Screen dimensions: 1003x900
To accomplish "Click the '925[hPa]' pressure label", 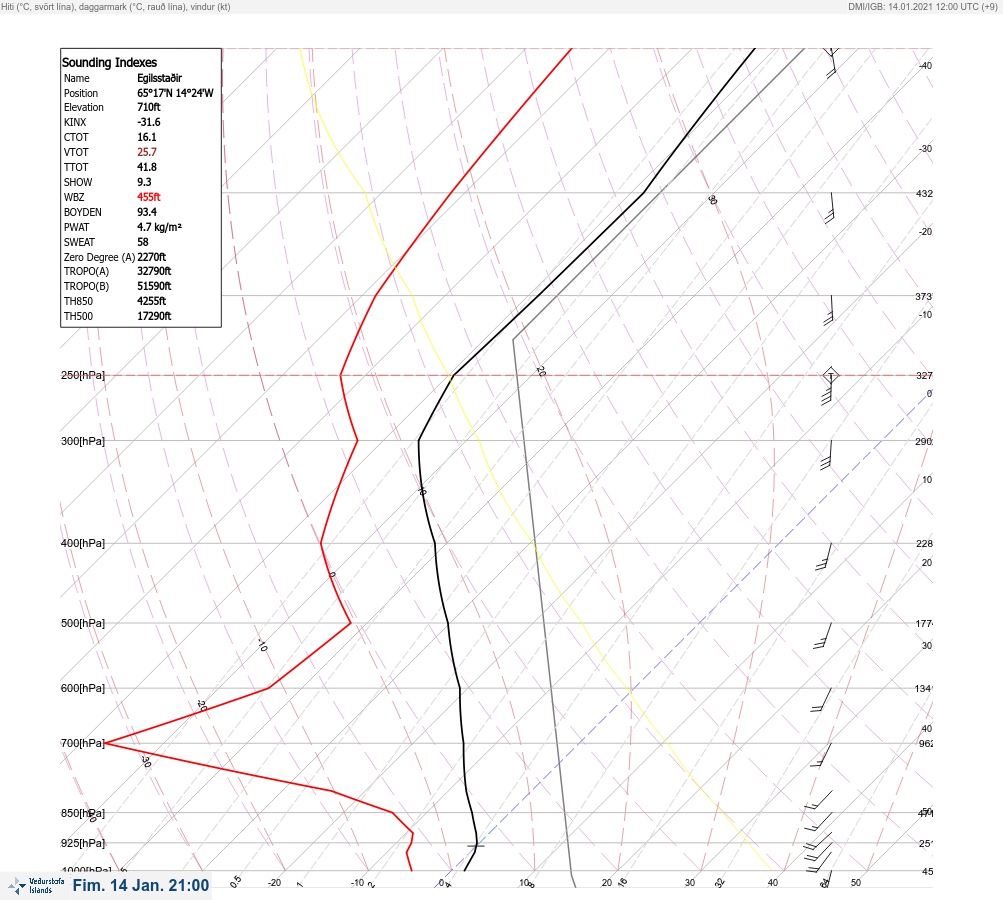I will click(83, 843).
